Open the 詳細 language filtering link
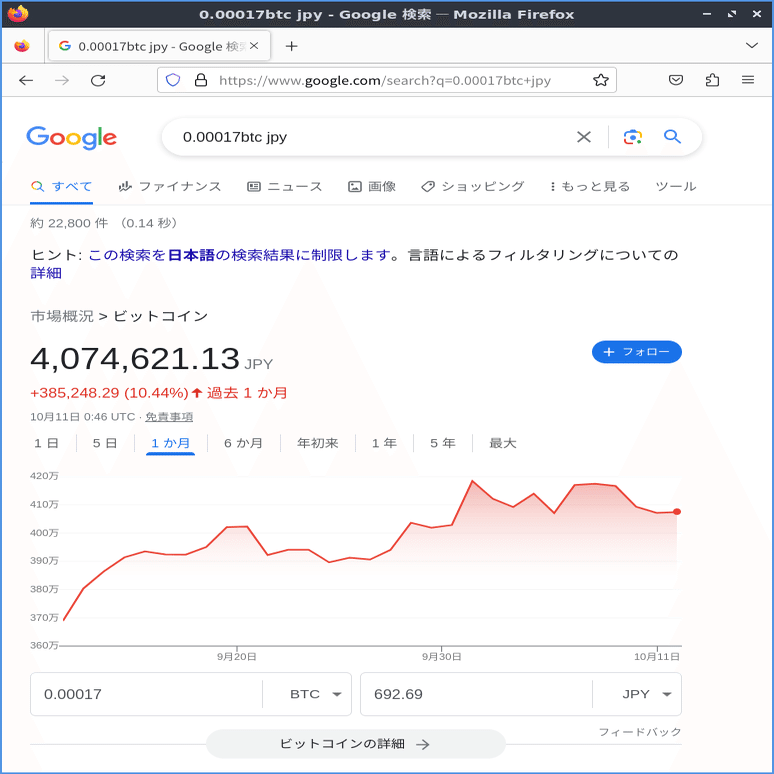Image resolution: width=774 pixels, height=774 pixels. (46, 273)
